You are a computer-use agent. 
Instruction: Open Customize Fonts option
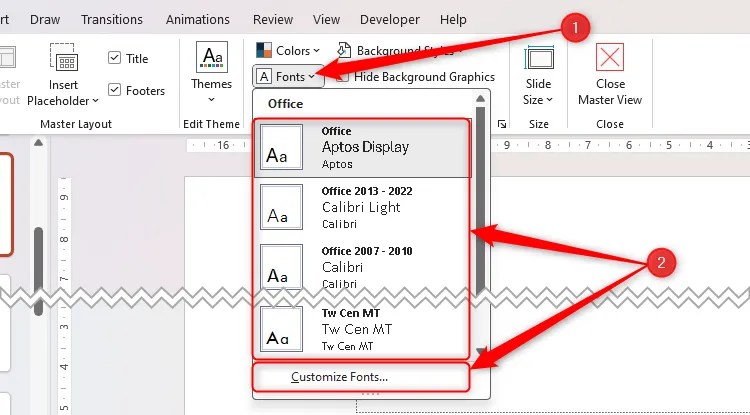pos(361,377)
